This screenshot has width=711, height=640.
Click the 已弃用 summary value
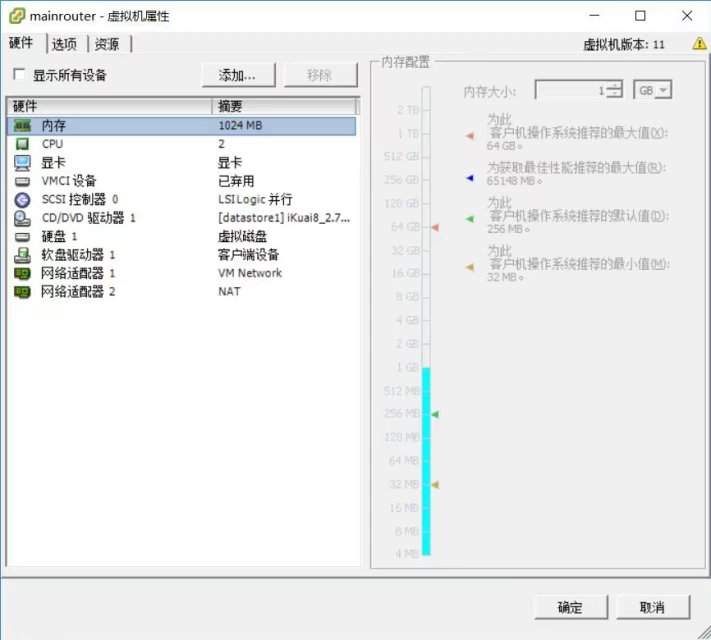tap(236, 181)
